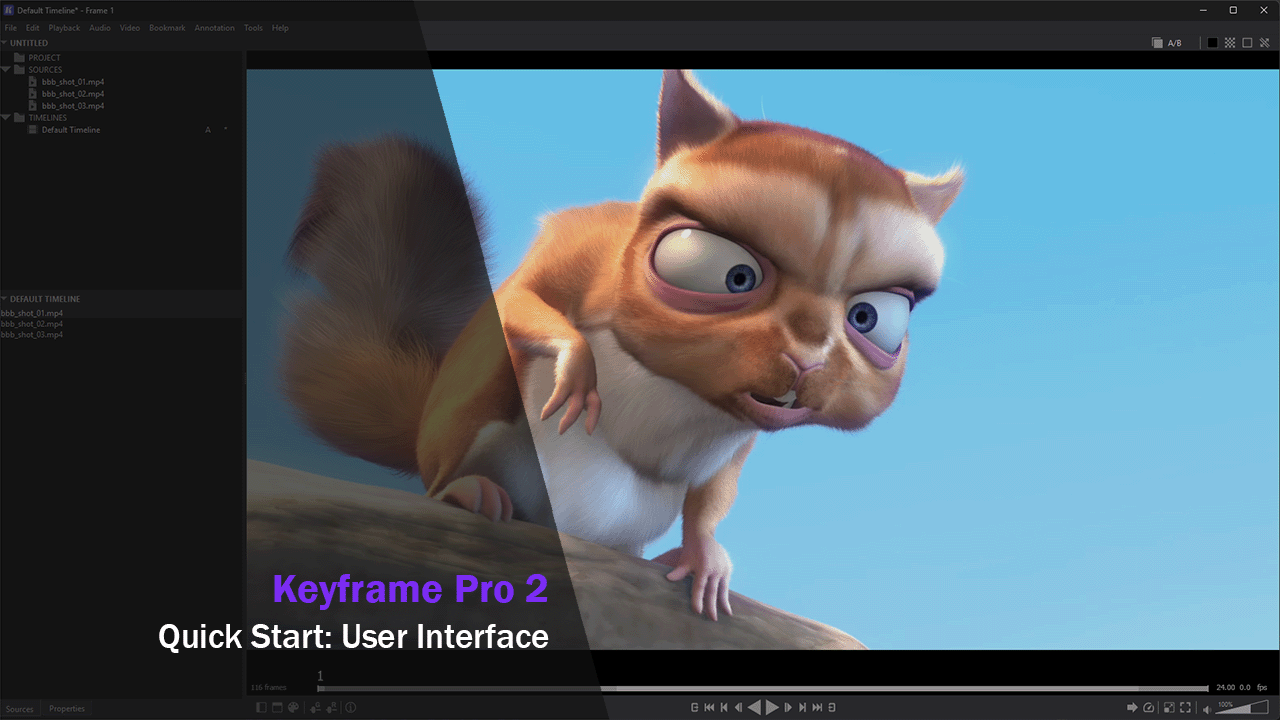Step forward one frame

(788, 708)
